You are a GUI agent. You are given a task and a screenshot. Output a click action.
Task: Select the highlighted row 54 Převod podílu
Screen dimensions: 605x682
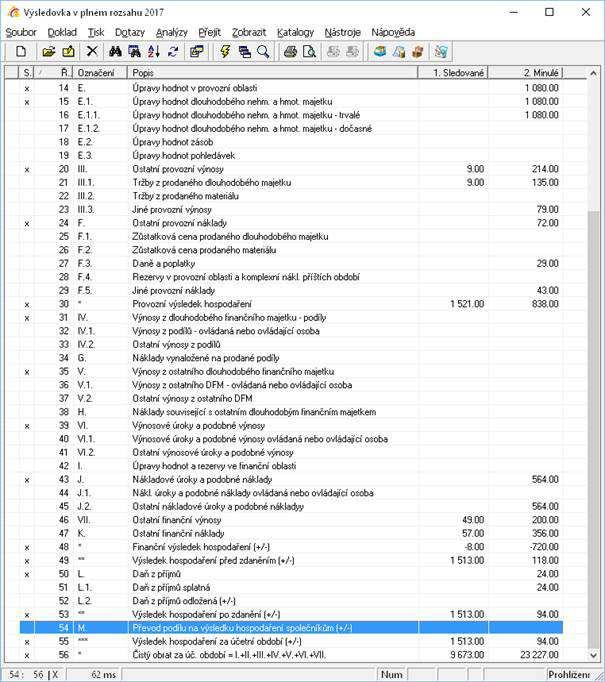point(291,628)
